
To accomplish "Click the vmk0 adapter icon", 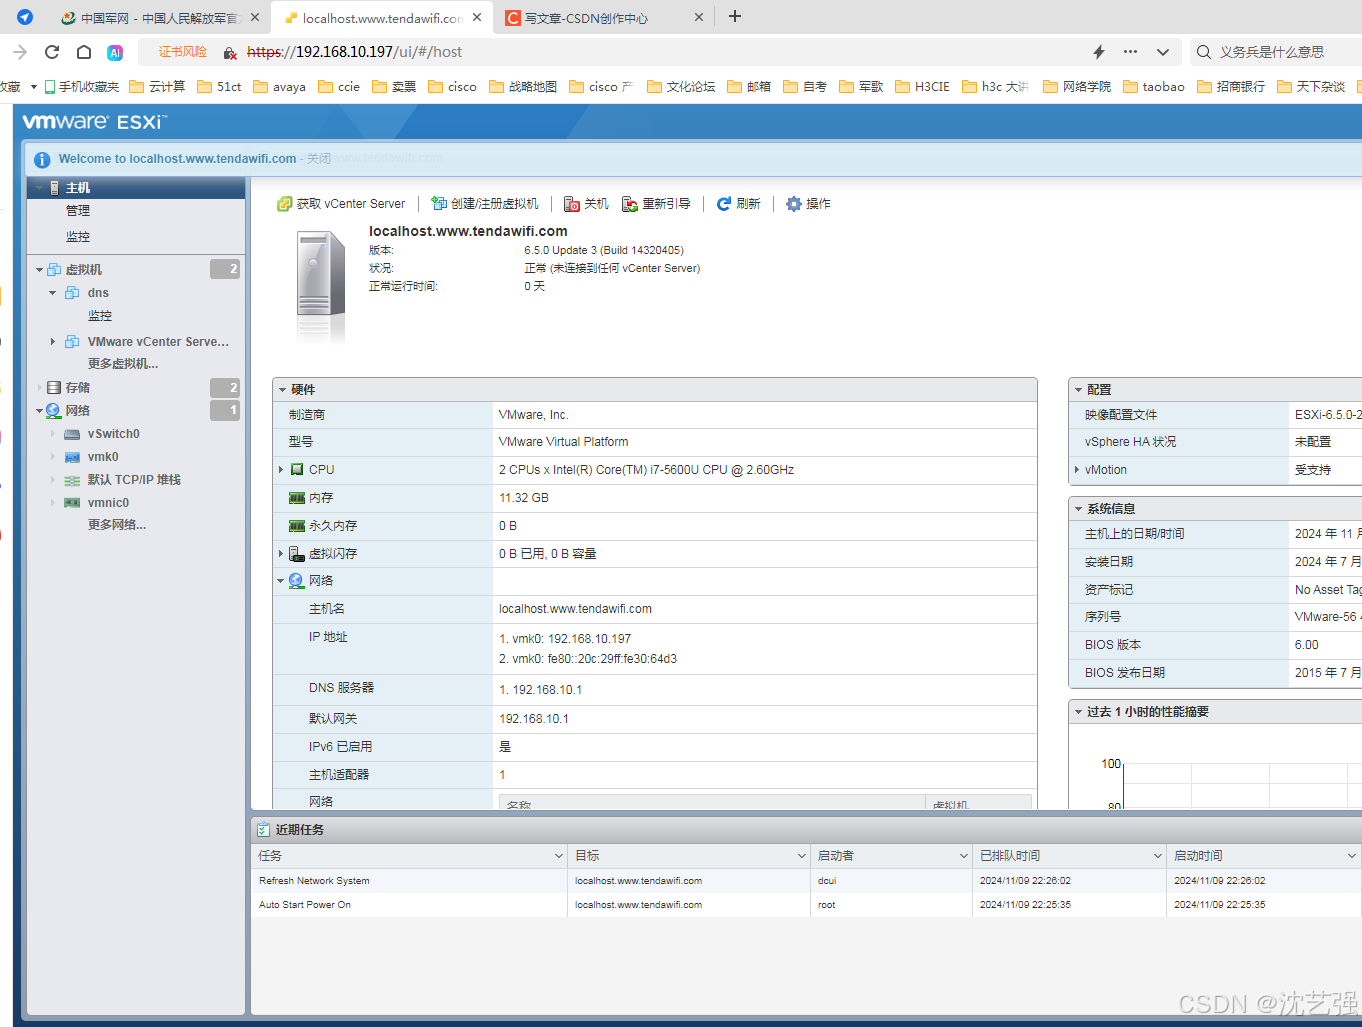I will coord(72,457).
